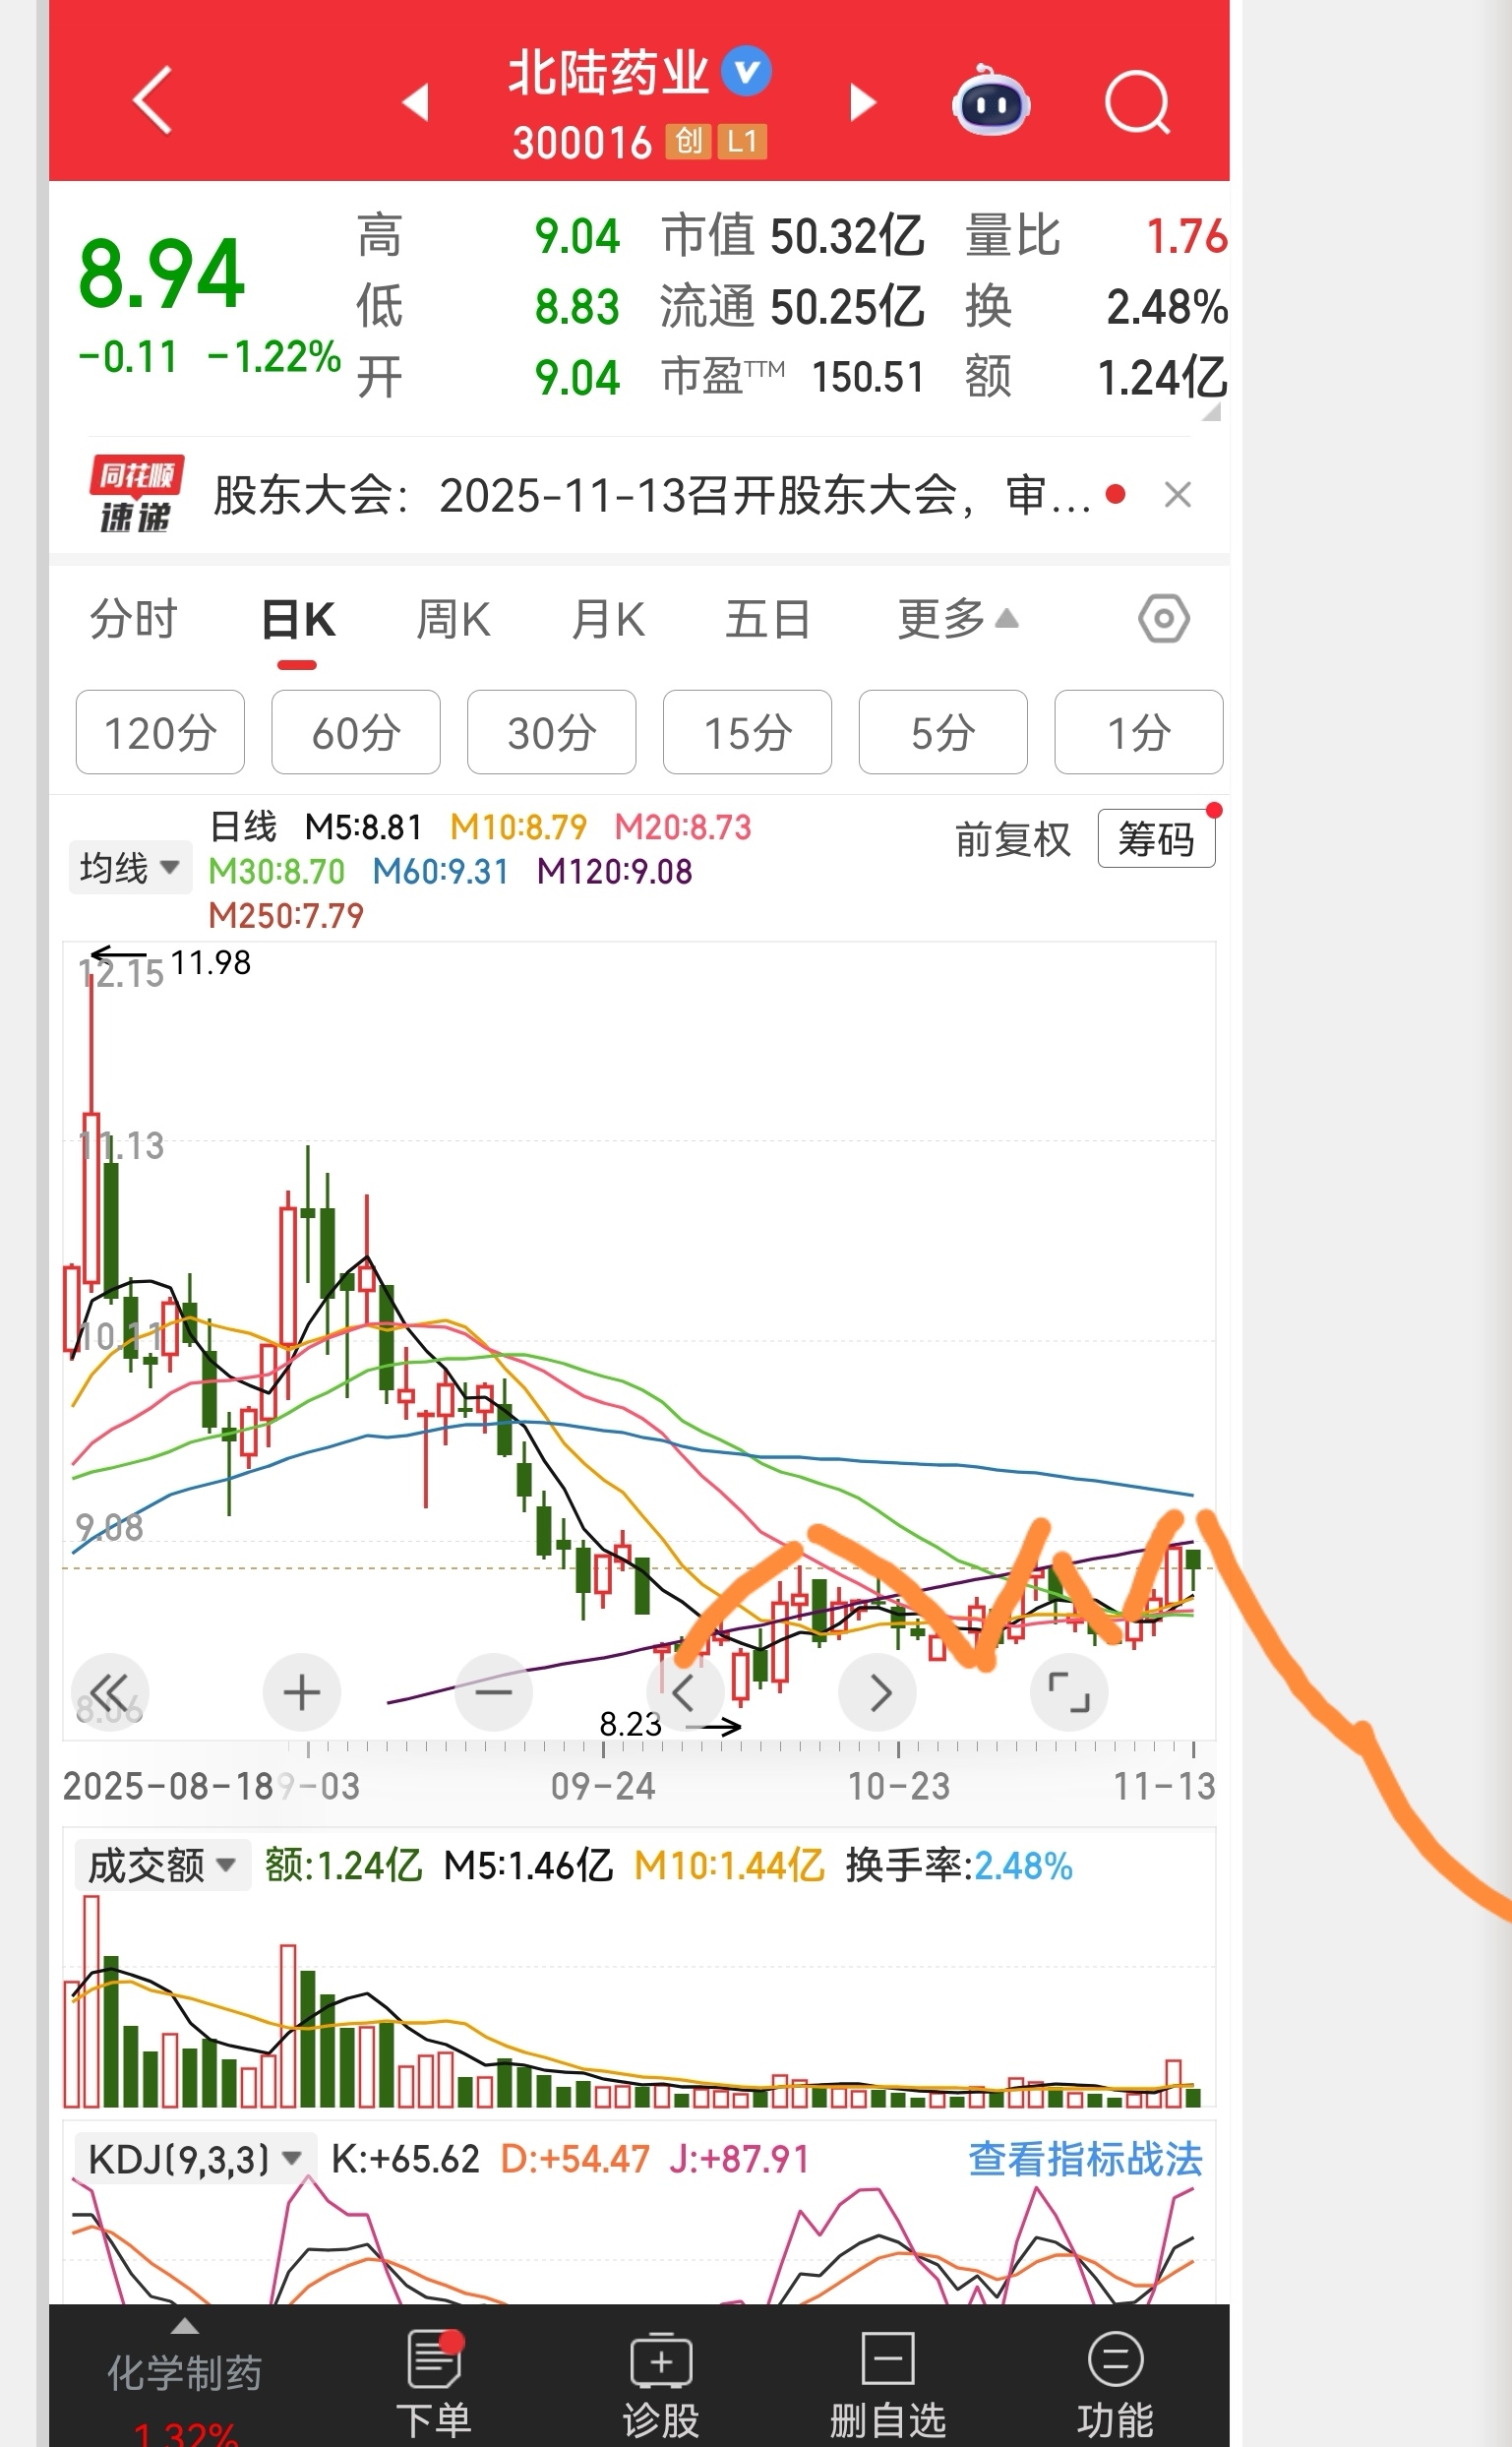Open the 同花顺速递 news logo
Image resolution: width=1512 pixels, height=2447 pixels.
[x=135, y=494]
